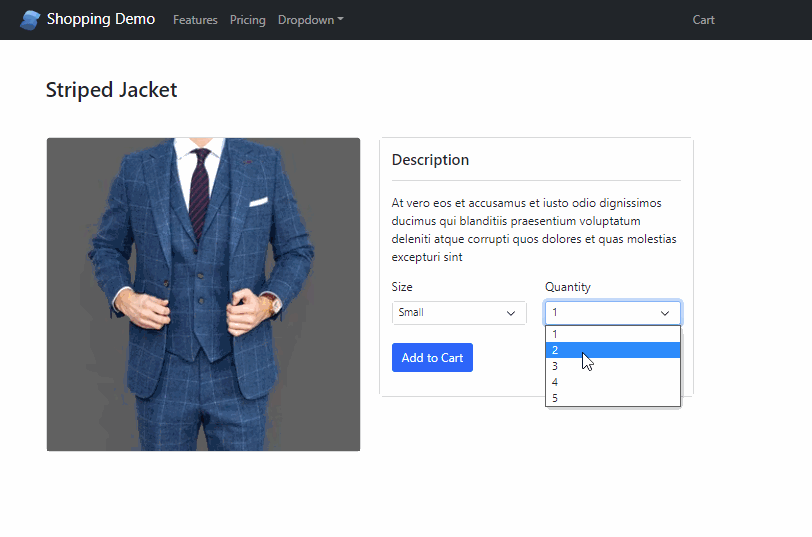Choose quantity option 4
Image resolution: width=812 pixels, height=537 pixels.
pos(613,382)
